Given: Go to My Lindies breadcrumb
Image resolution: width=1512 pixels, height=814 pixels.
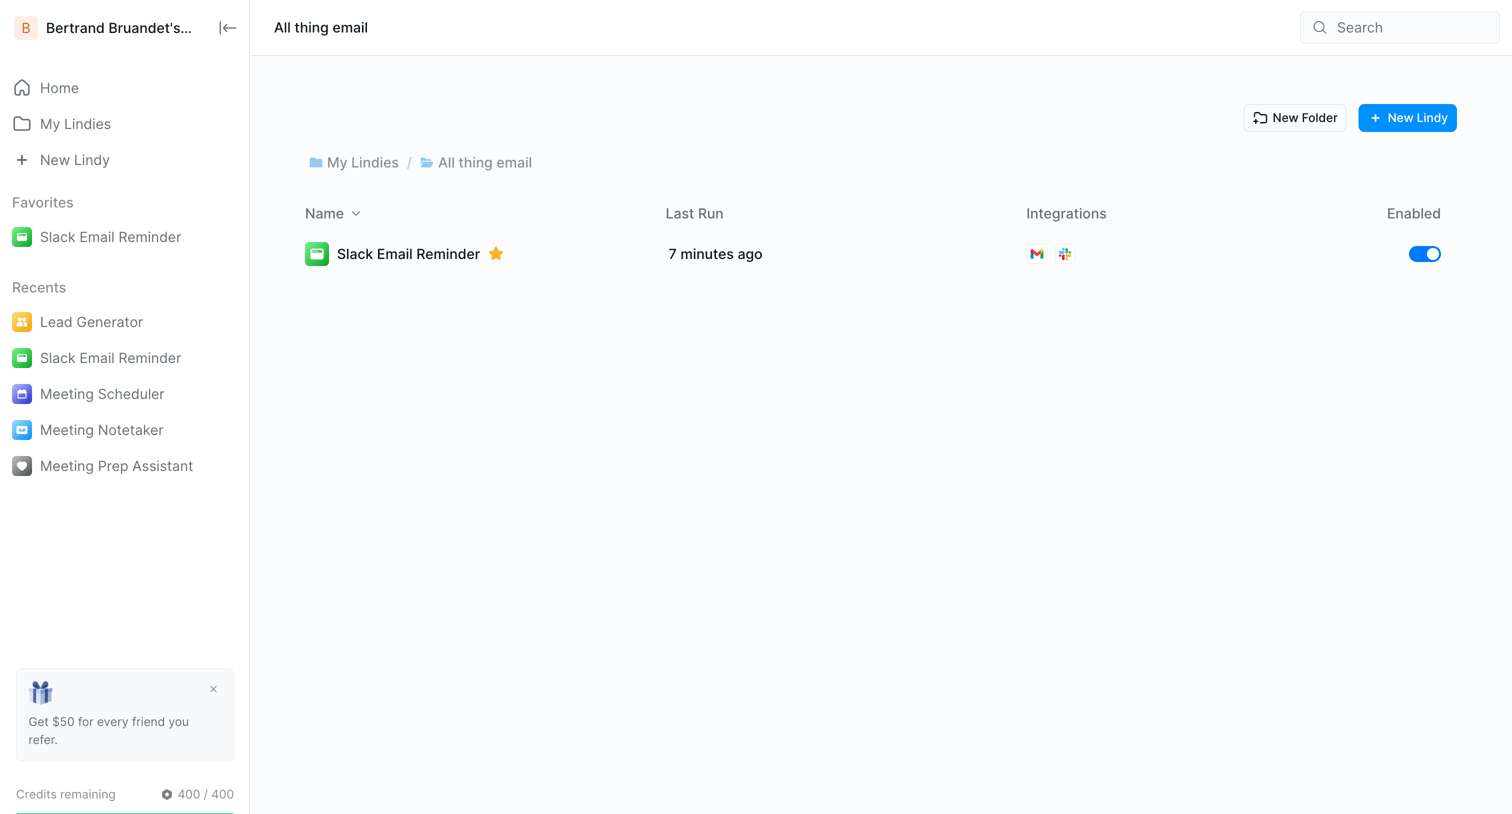Looking at the screenshot, I should click(354, 163).
